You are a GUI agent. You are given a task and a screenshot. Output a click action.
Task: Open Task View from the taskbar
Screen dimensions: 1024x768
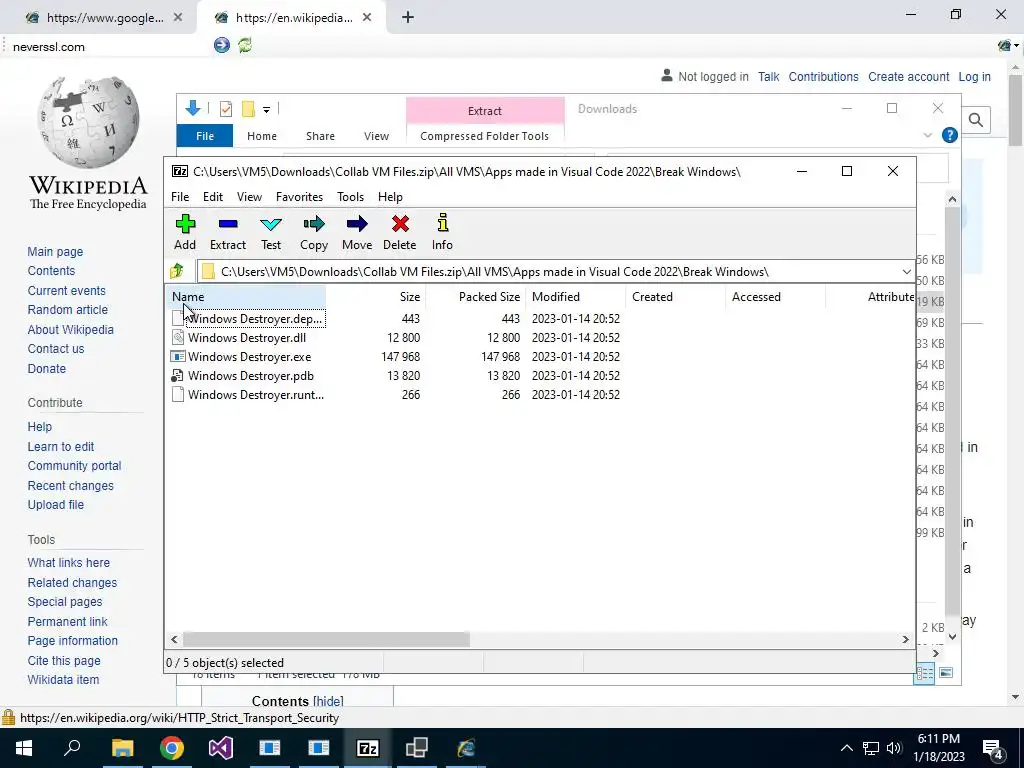pyautogui.click(x=416, y=748)
